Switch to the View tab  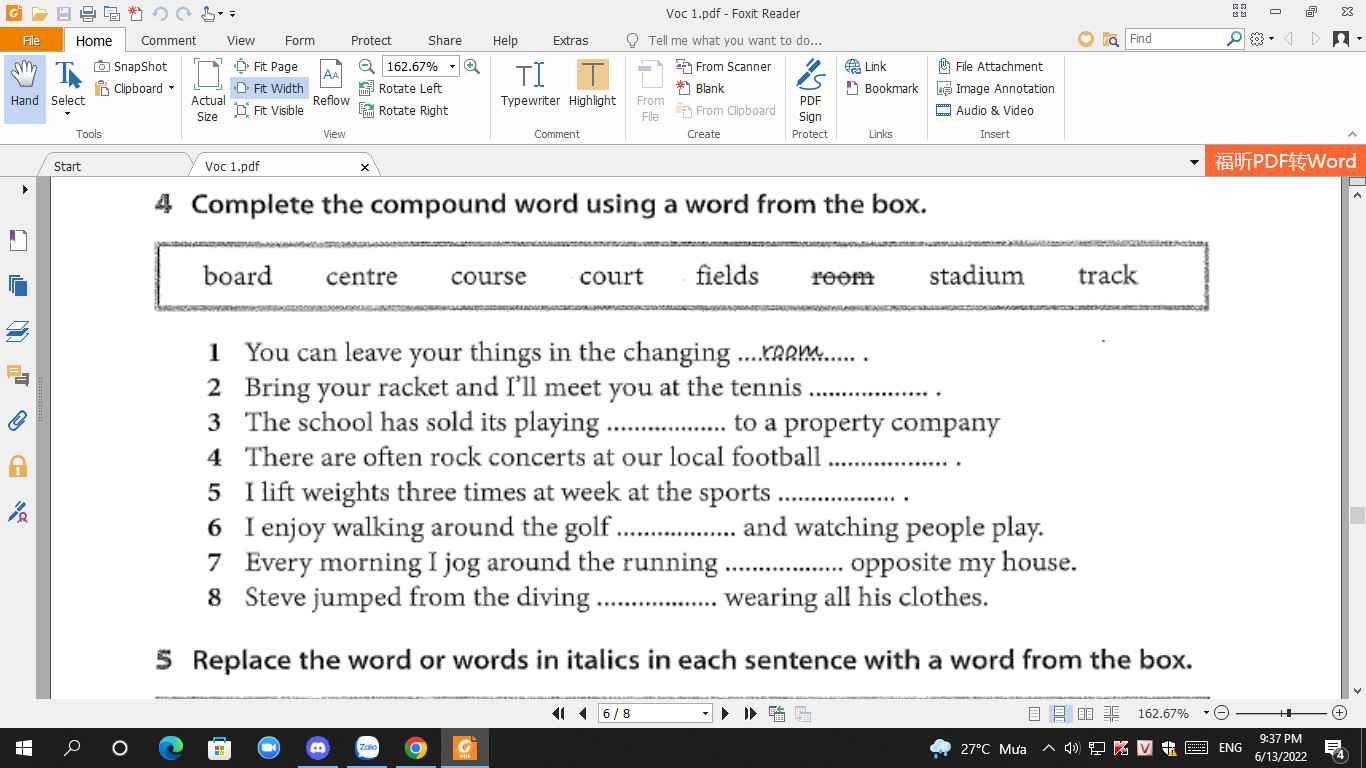240,40
